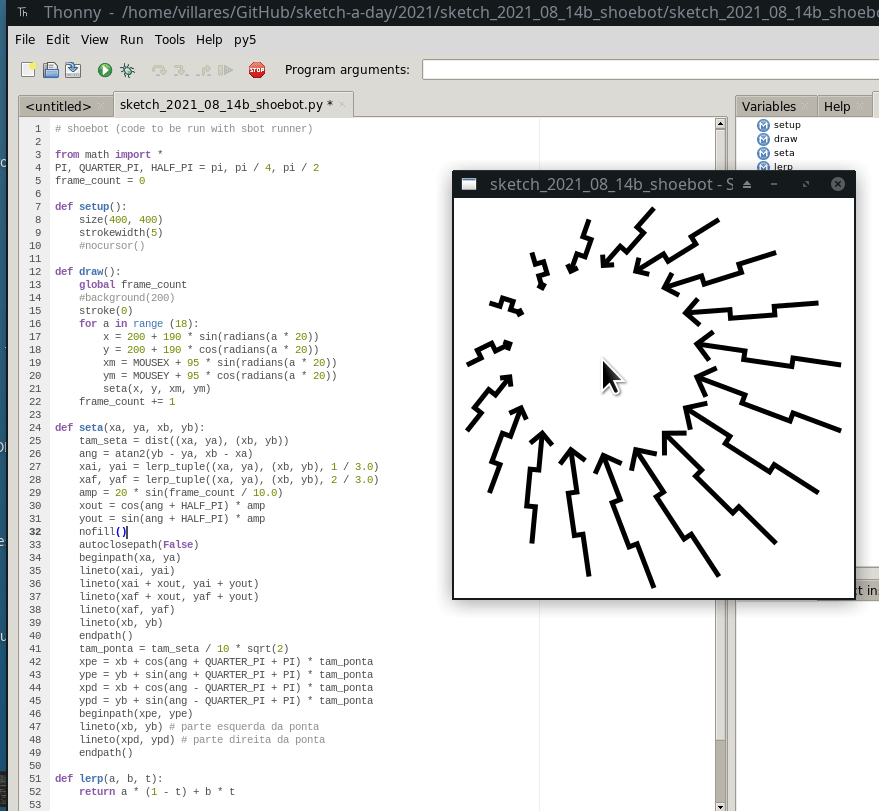Switch to the <untitled> editor tab
Viewport: 879px width, 811px height.
click(x=58, y=106)
